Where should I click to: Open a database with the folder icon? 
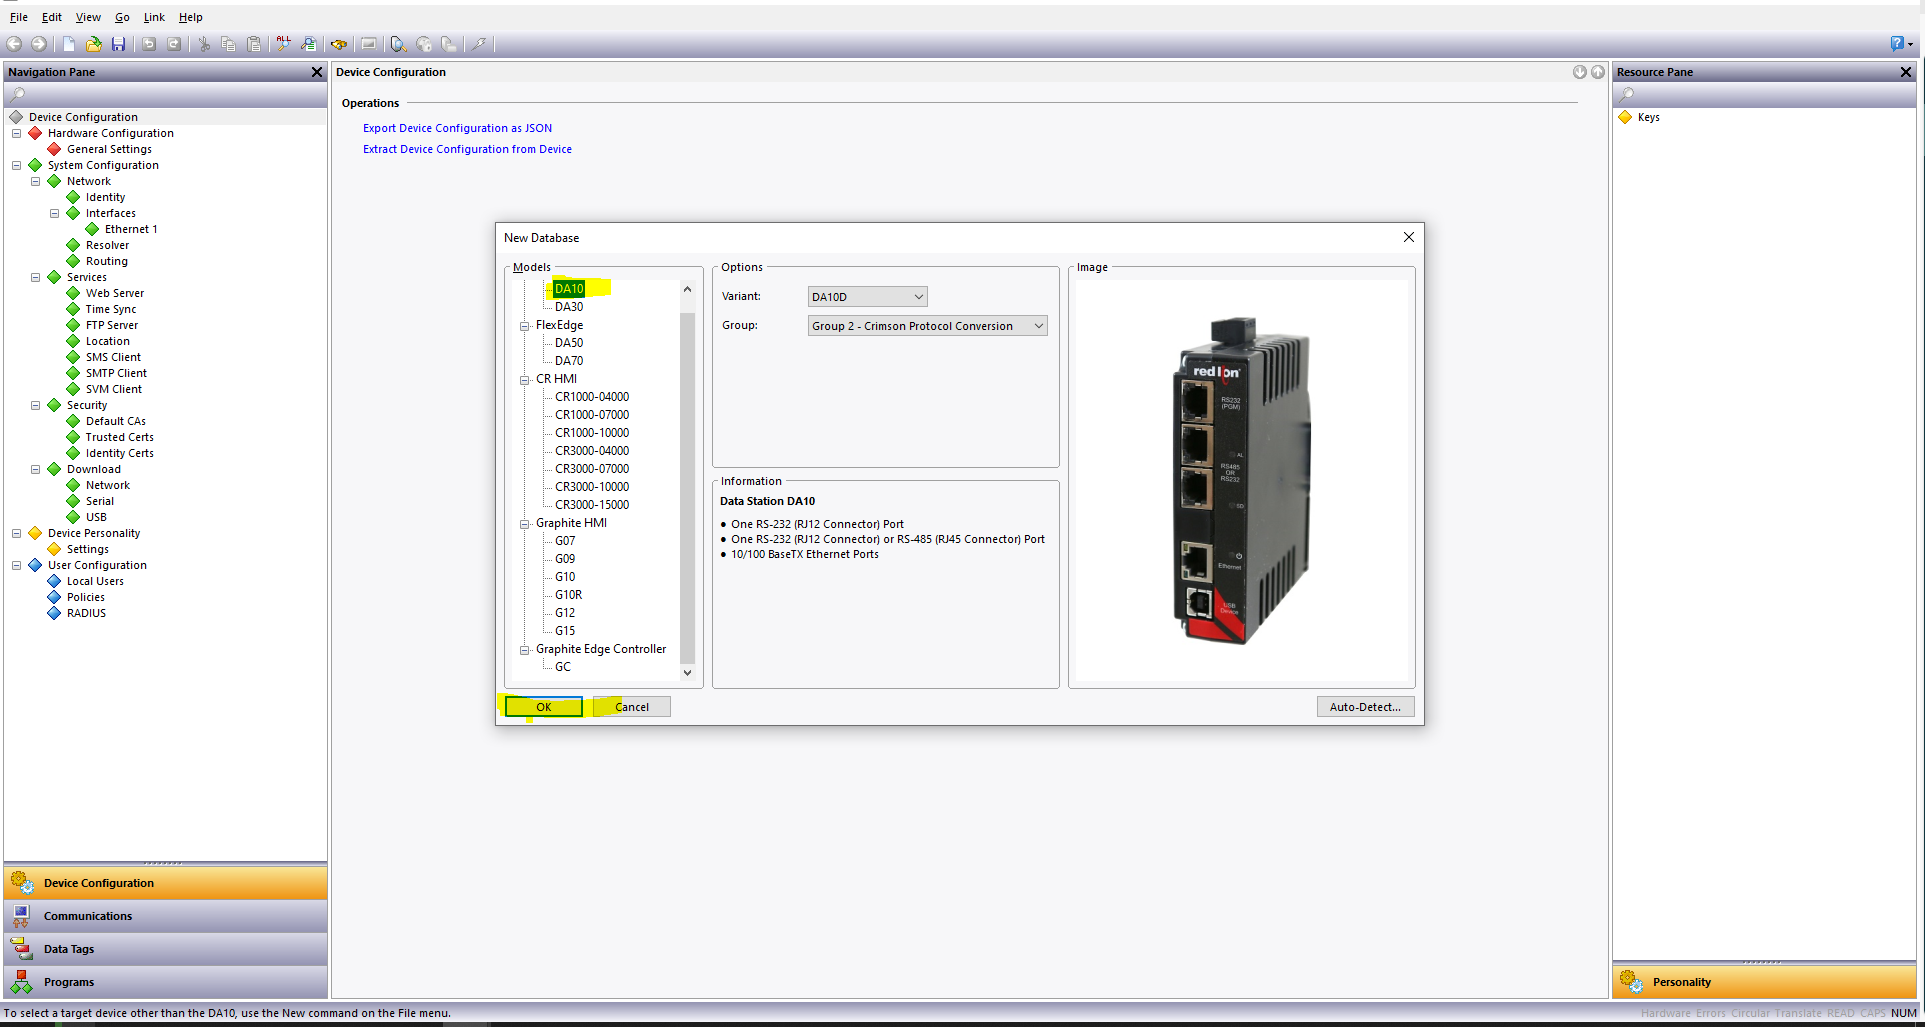click(x=93, y=44)
